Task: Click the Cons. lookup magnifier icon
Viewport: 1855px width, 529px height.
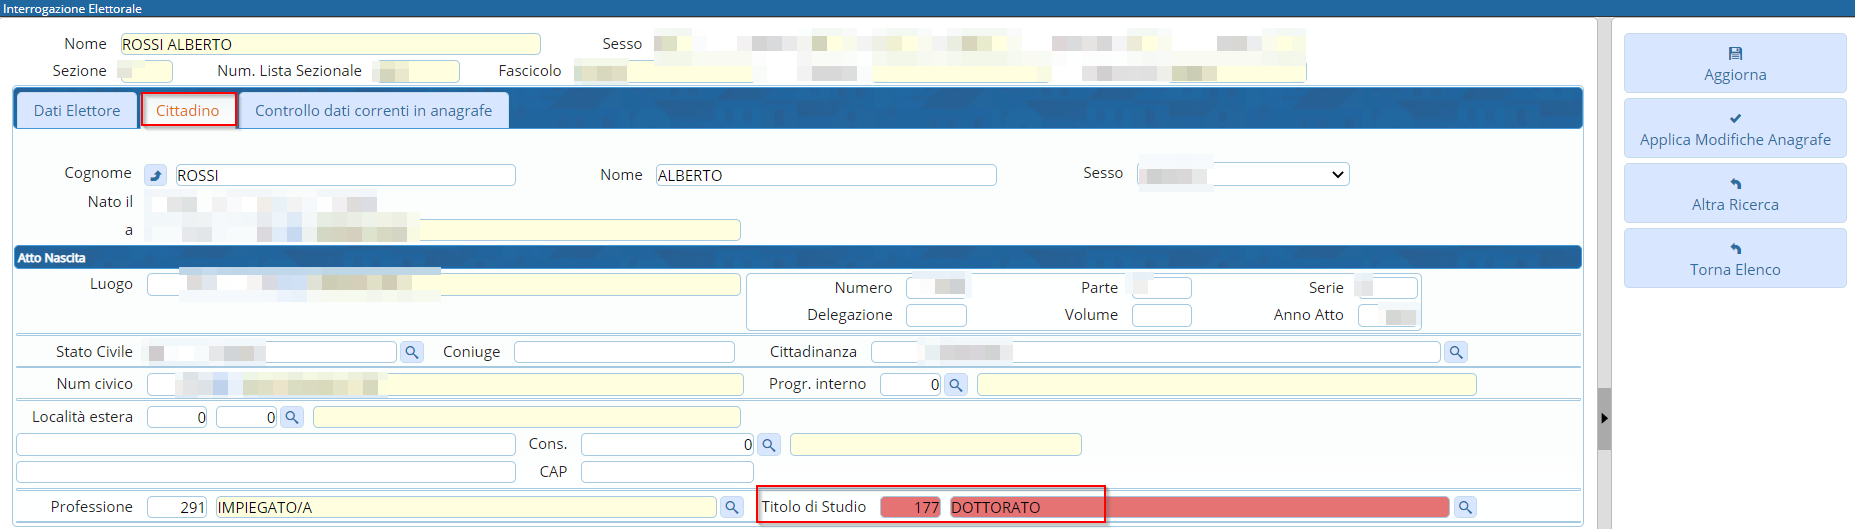Action: click(769, 445)
